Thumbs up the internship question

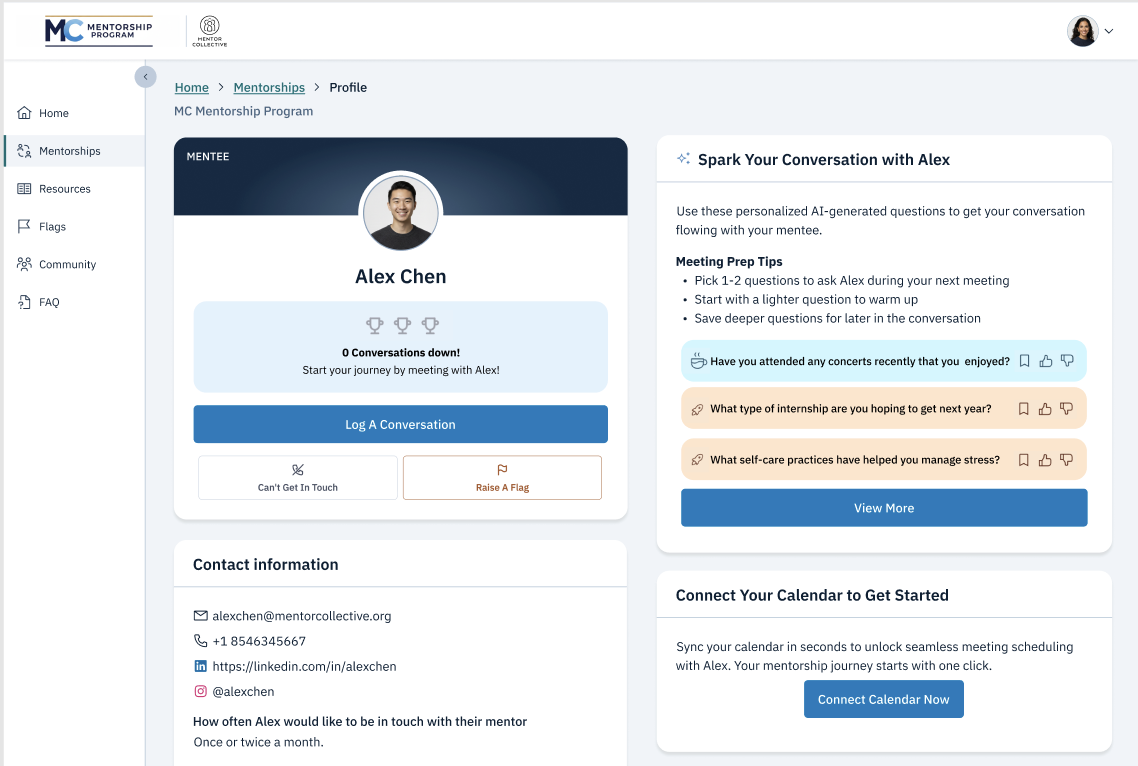(x=1046, y=409)
